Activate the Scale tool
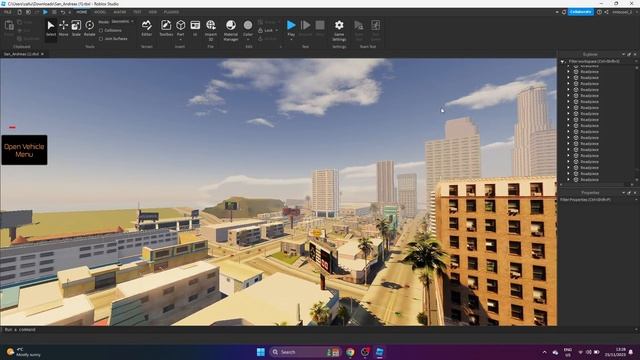Viewport: 640px width, 360px height. point(76,28)
